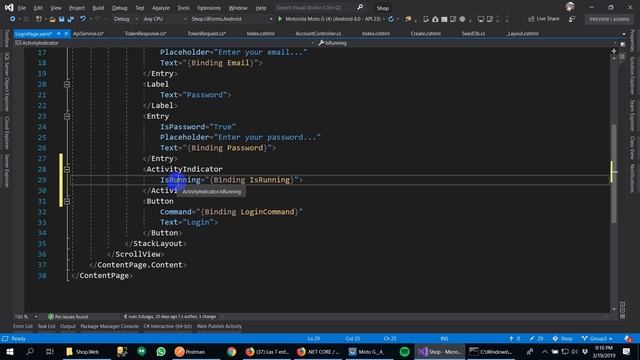Click the Visual Studio logo icon
This screenshot has height=360, width=640.
pyautogui.click(x=9, y=7)
